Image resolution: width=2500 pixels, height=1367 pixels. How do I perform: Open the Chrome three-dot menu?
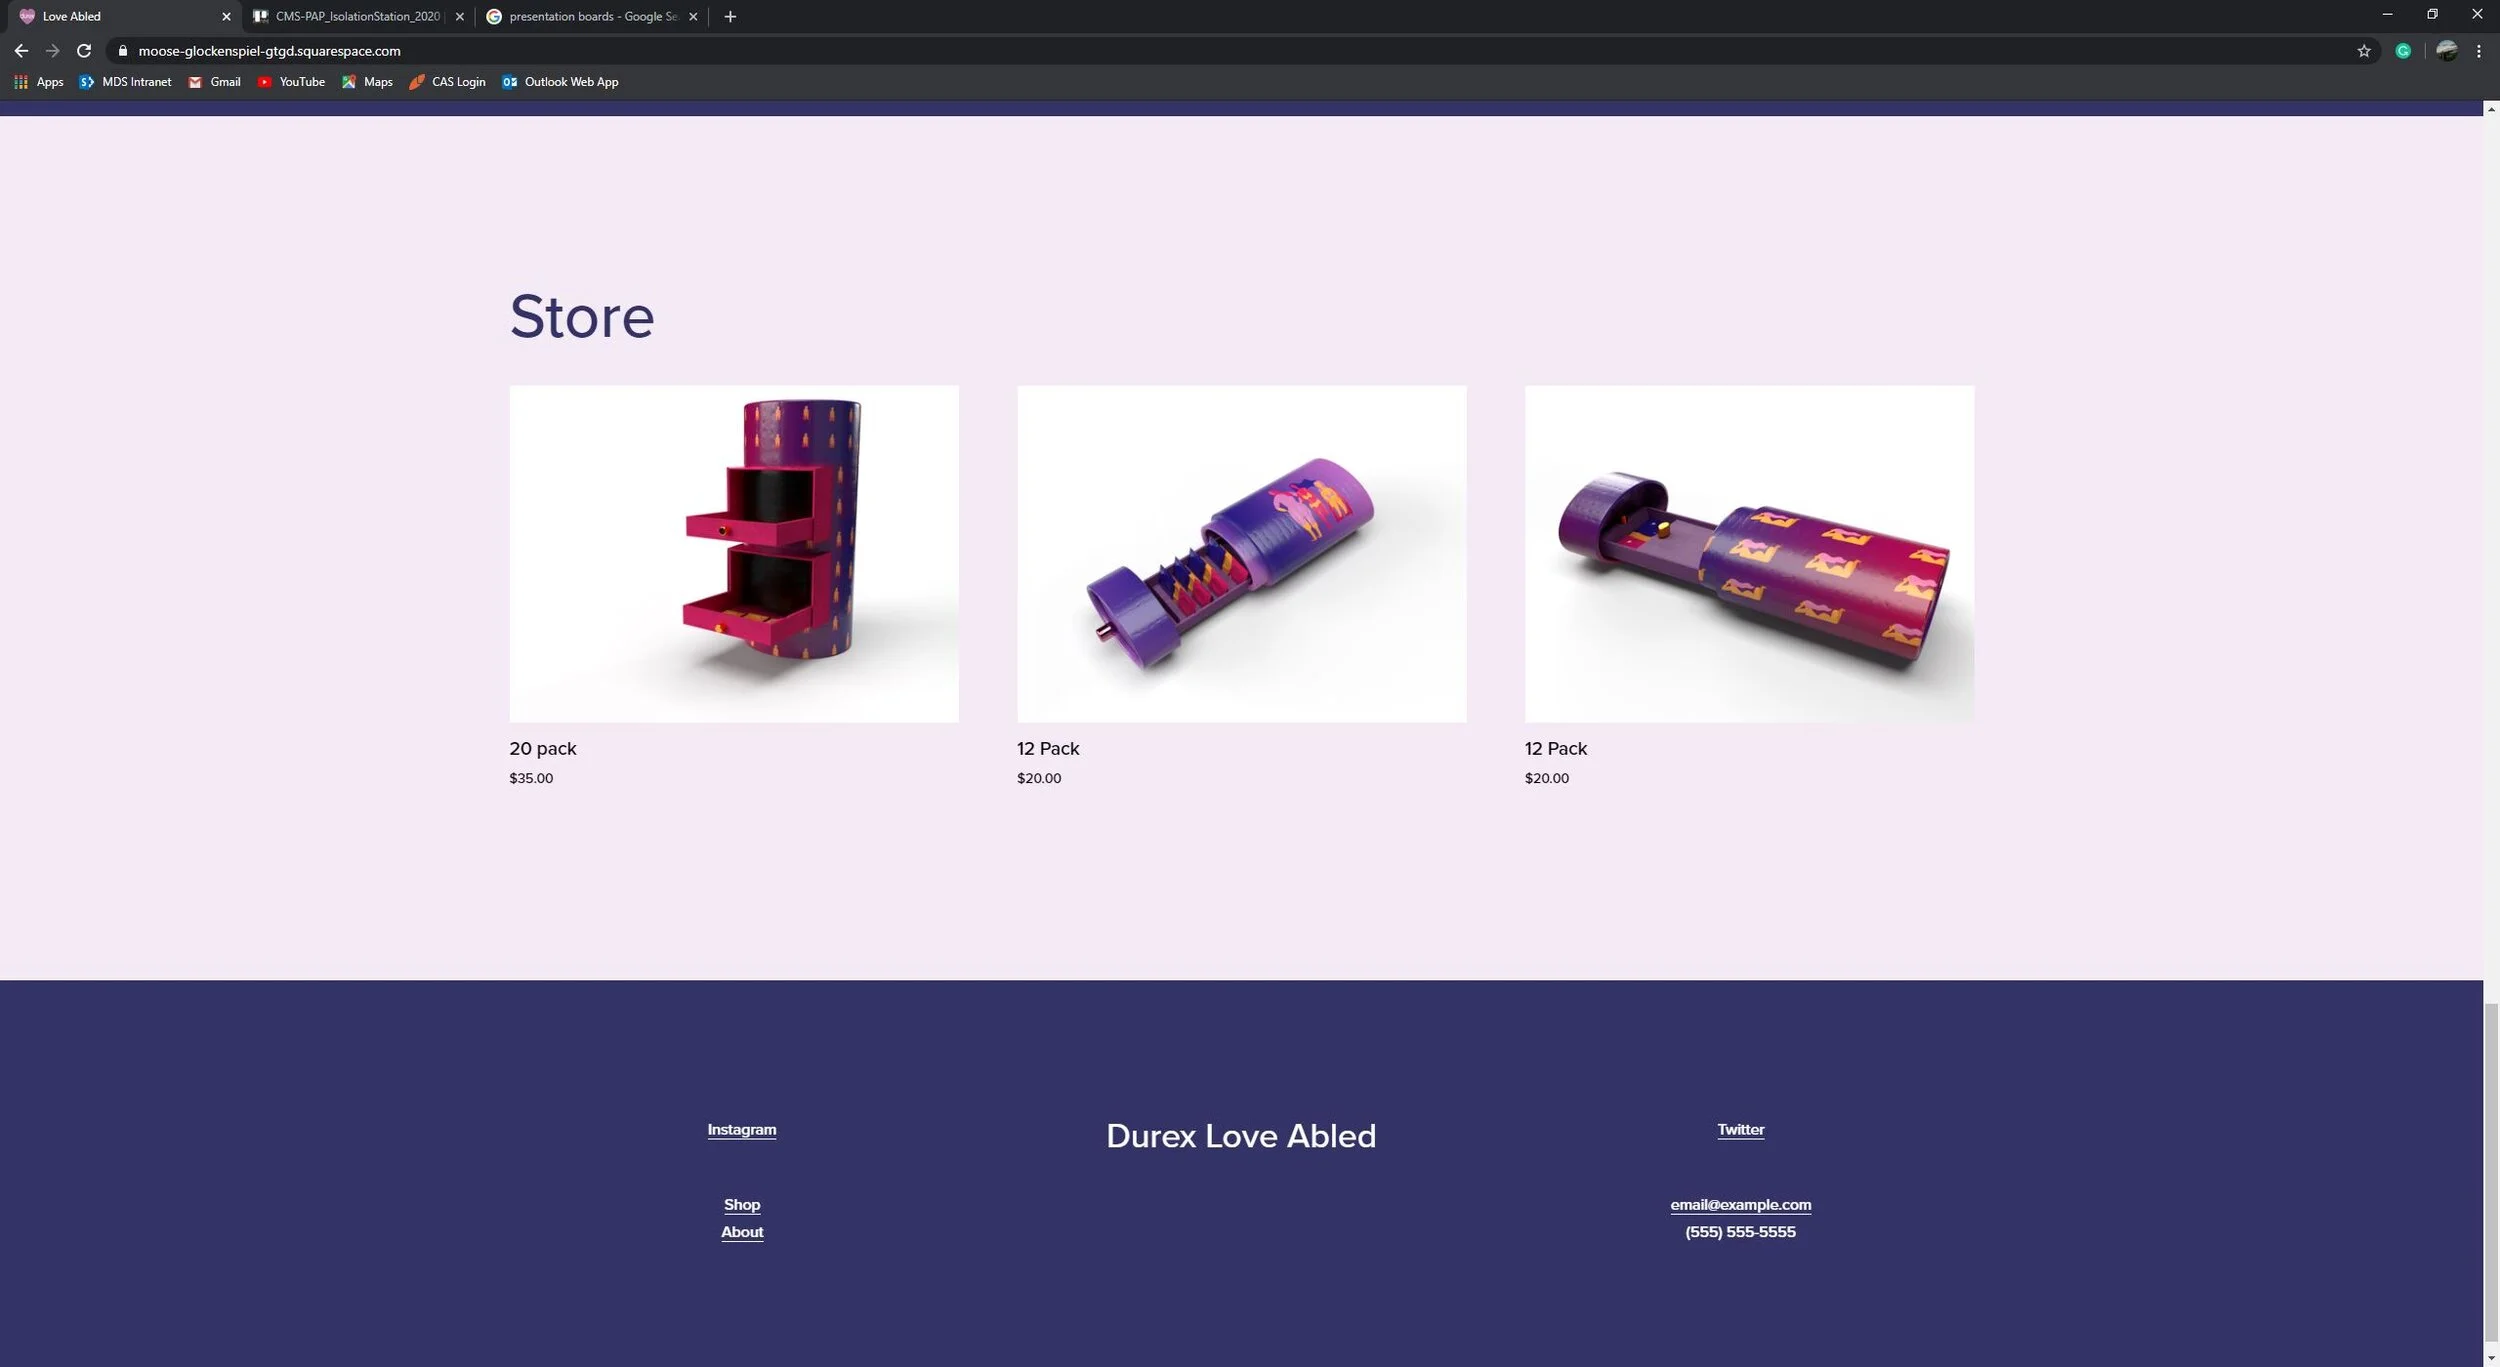(x=2478, y=51)
